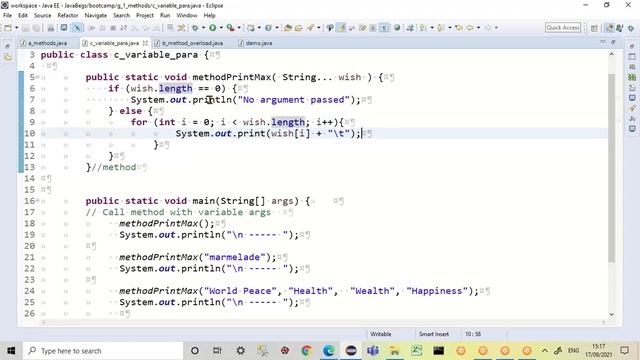Click the green Run button icon
640x360 pixels.
(212, 28)
